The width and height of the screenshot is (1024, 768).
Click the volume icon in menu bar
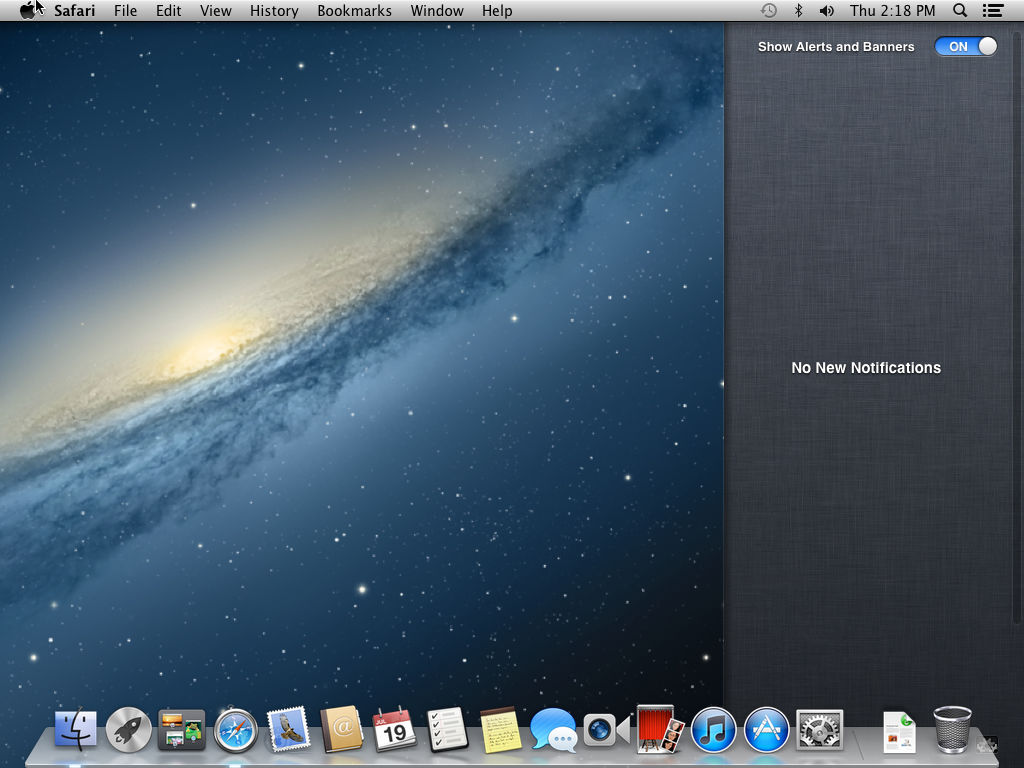827,11
